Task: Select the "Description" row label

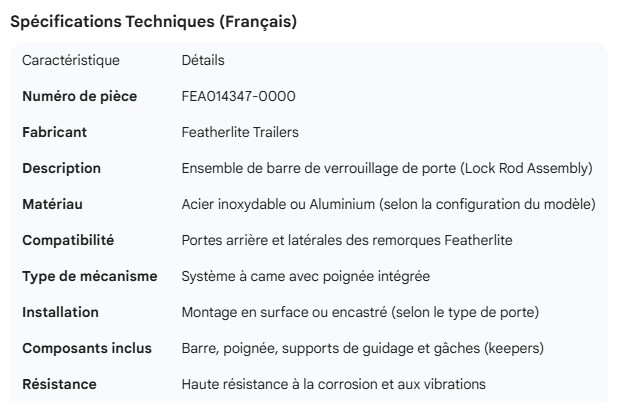Action: pos(62,168)
